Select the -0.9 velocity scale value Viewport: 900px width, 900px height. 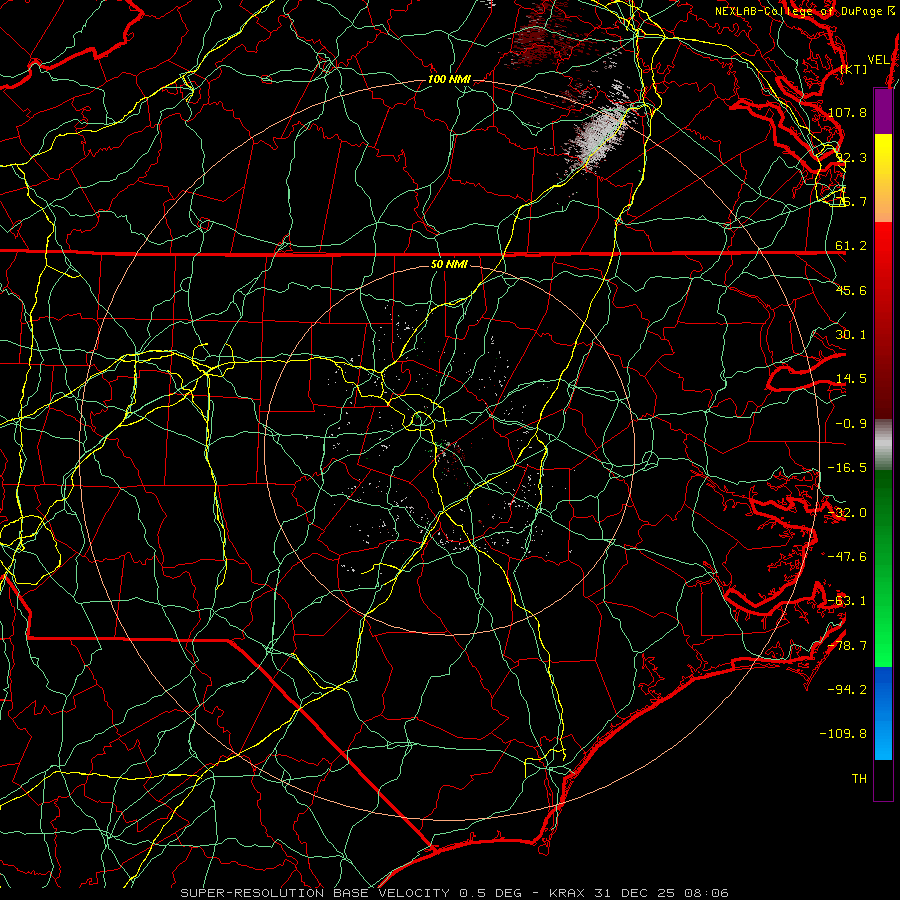[851, 424]
